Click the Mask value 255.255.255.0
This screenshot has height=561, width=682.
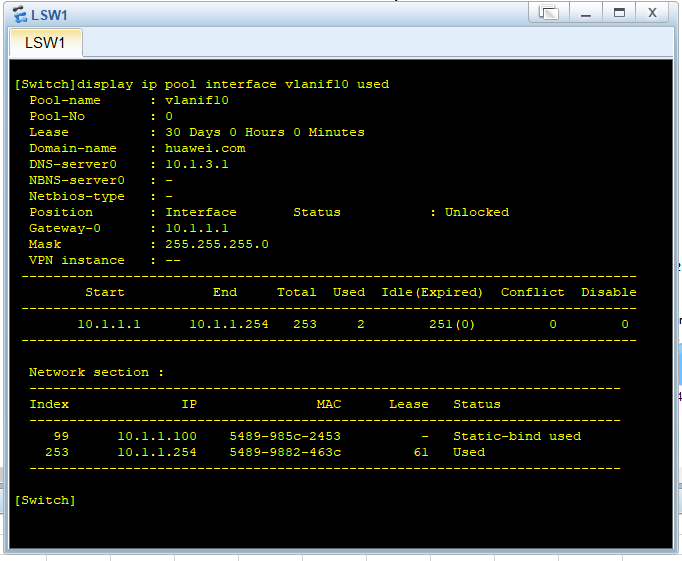(x=217, y=244)
